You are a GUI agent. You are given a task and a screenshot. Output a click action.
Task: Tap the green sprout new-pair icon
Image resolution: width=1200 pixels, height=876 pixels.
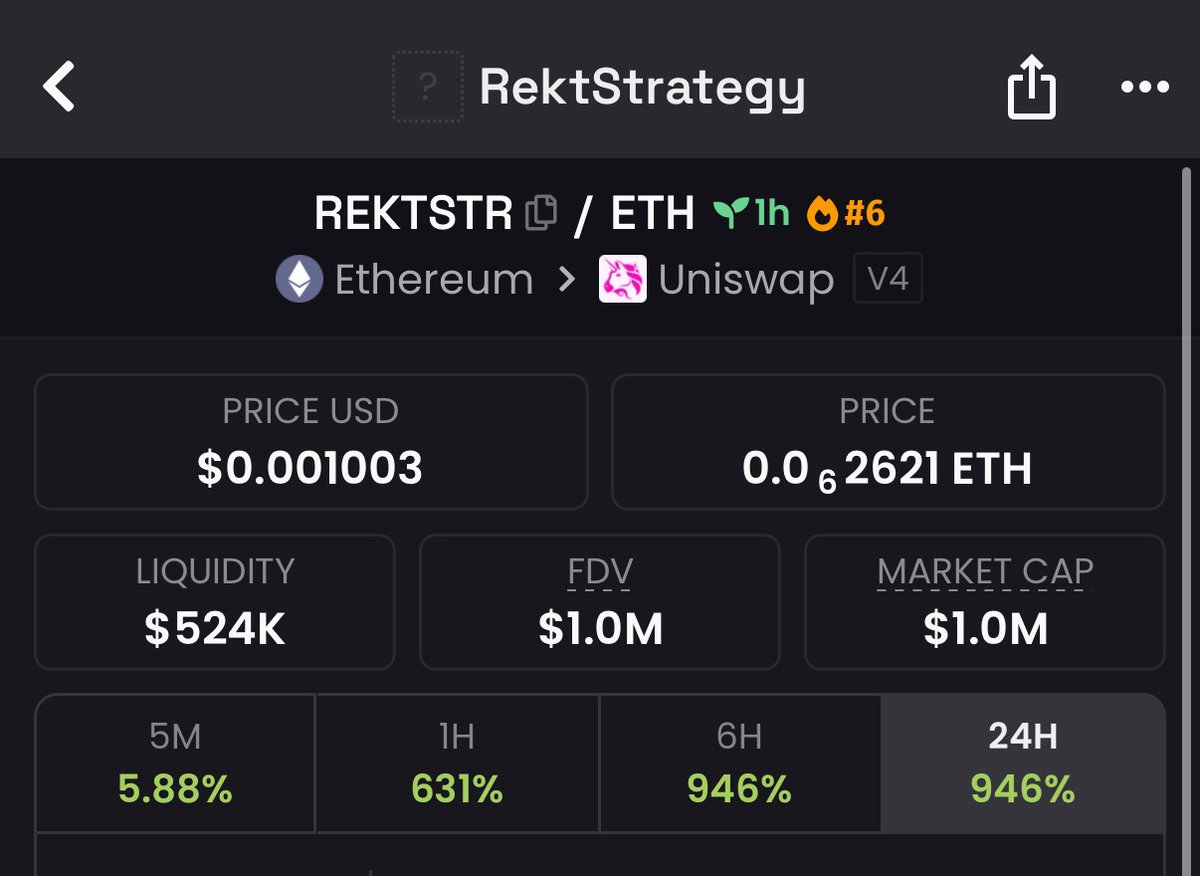(x=731, y=213)
